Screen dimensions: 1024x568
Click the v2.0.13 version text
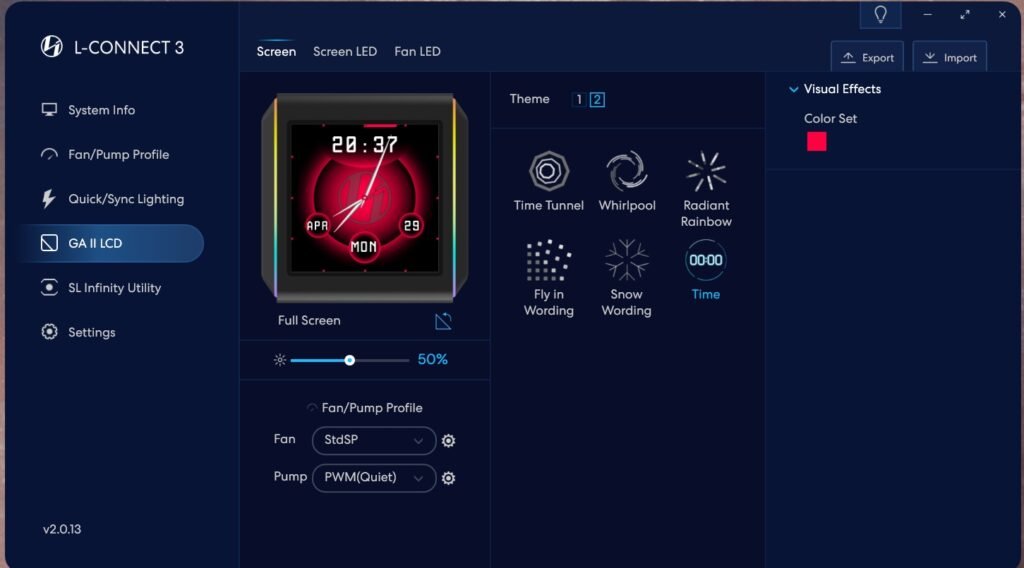tap(62, 529)
